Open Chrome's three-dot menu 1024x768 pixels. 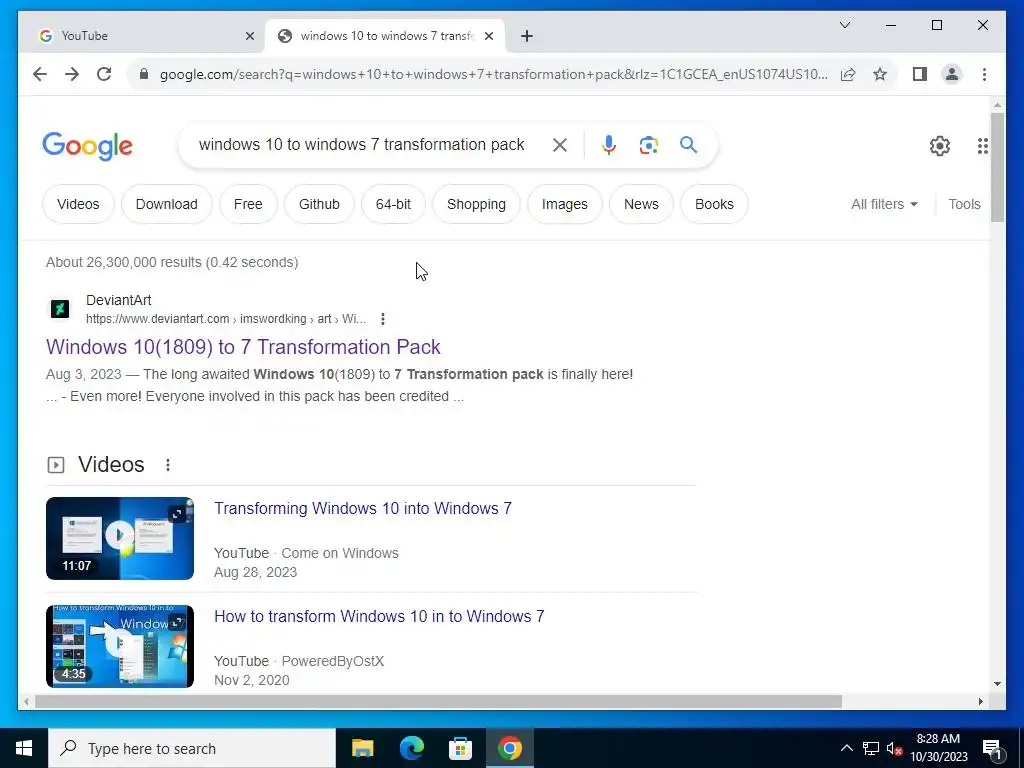(984, 74)
